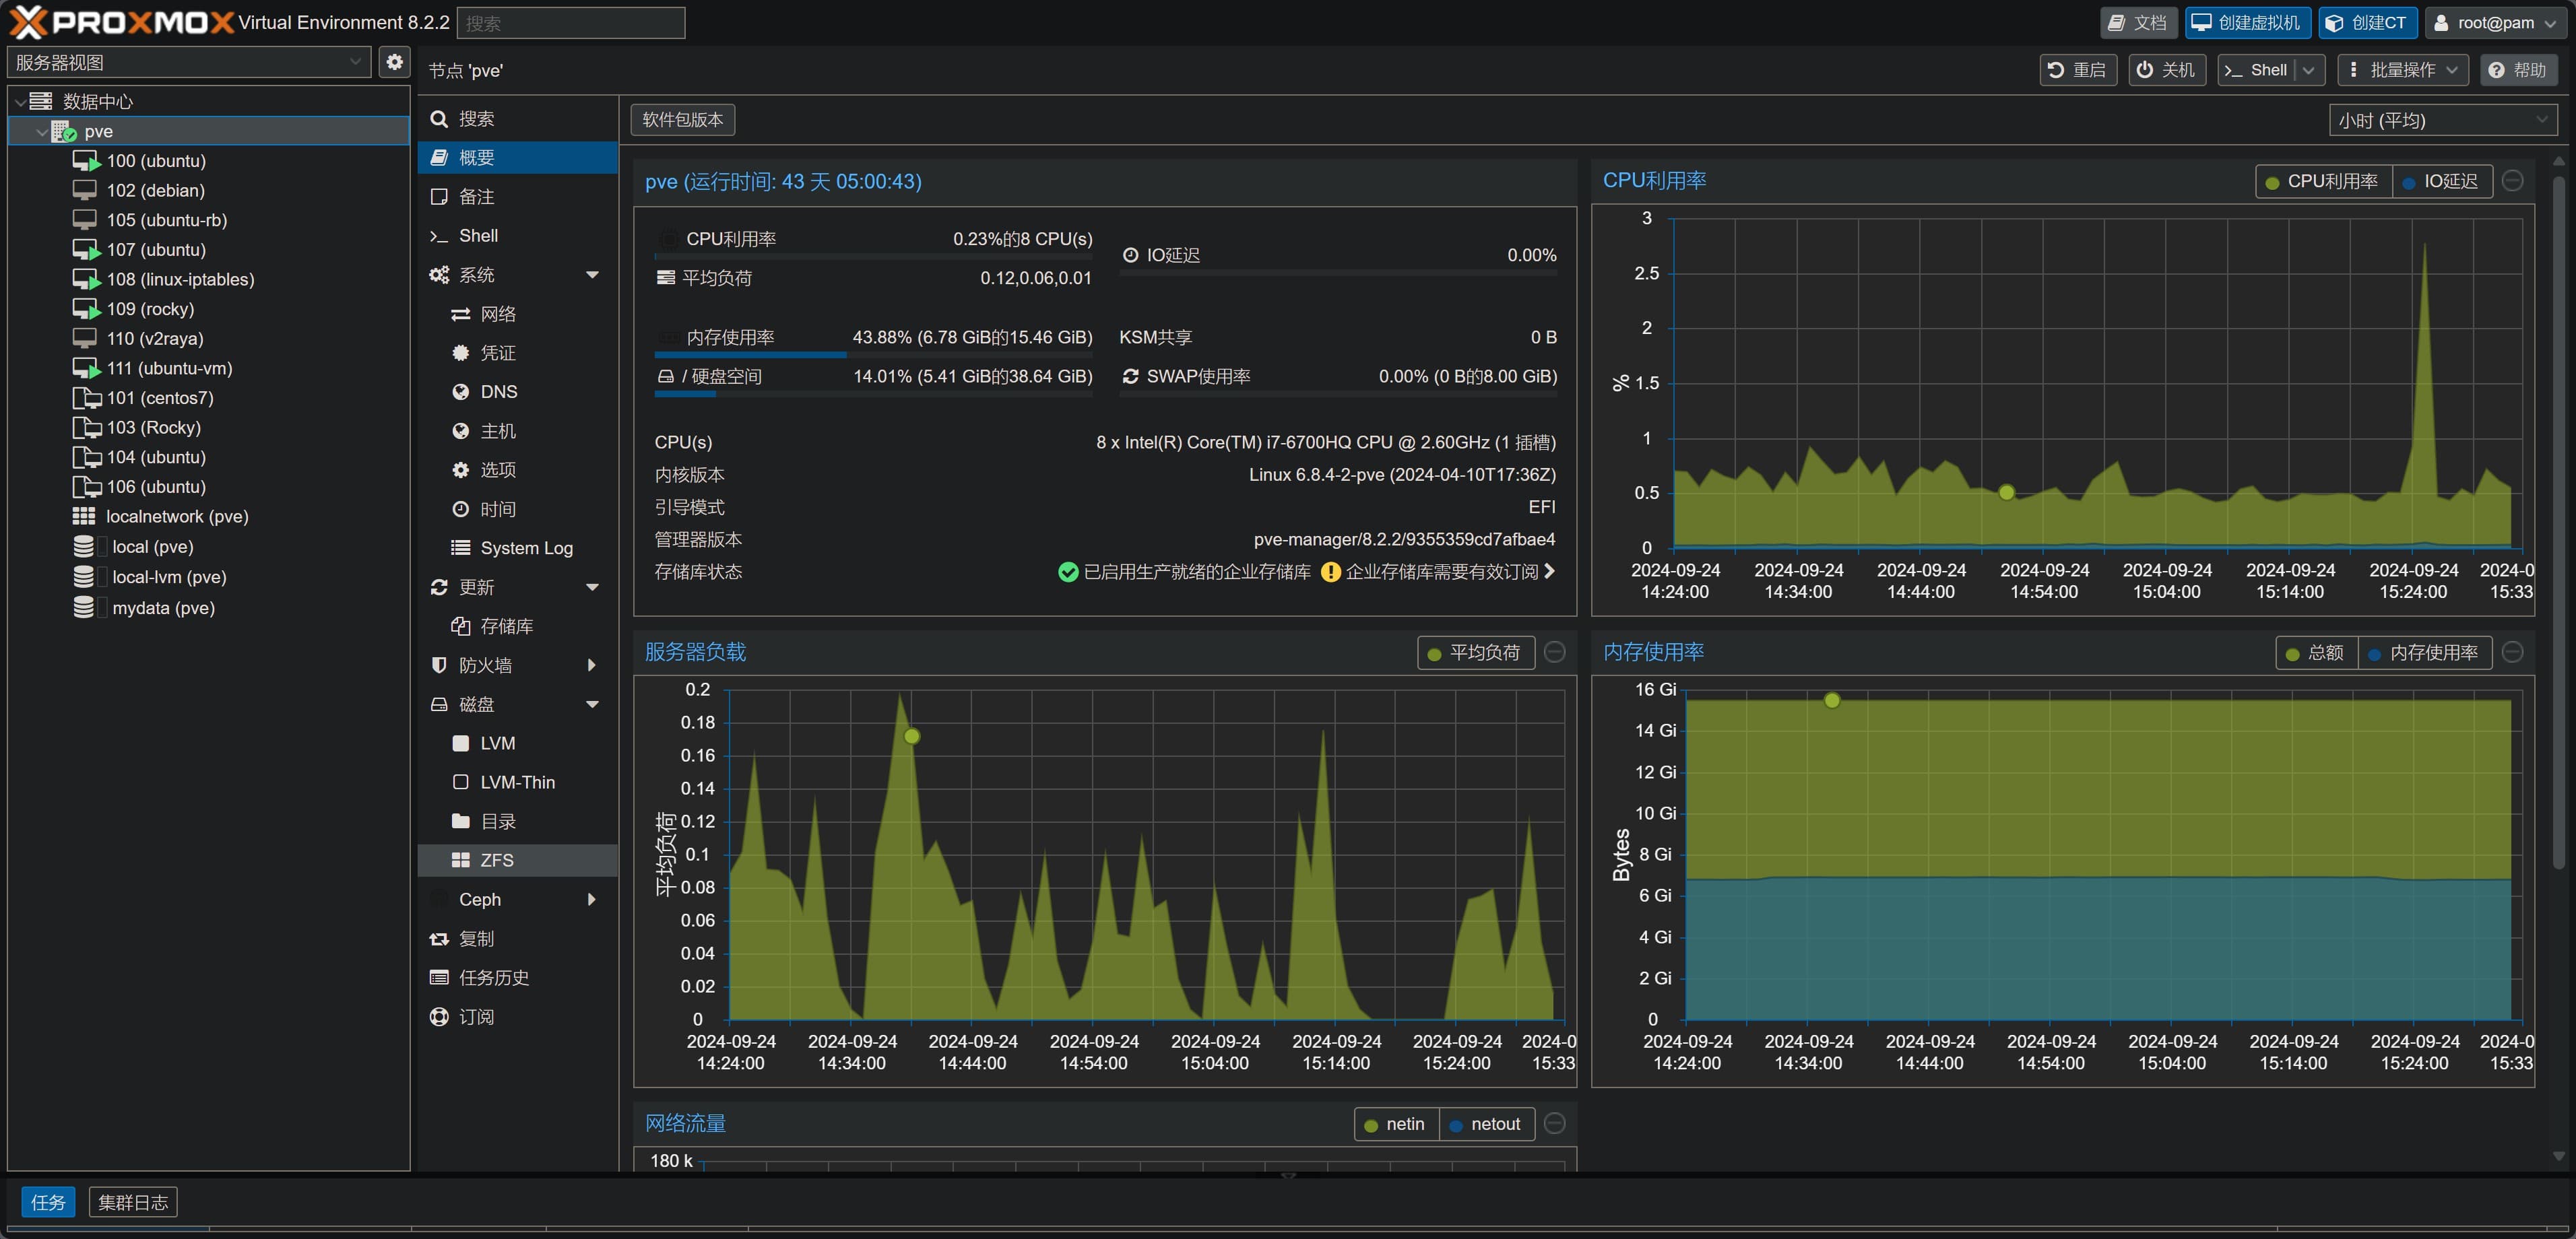Open local (pve) storage icon

(x=84, y=547)
